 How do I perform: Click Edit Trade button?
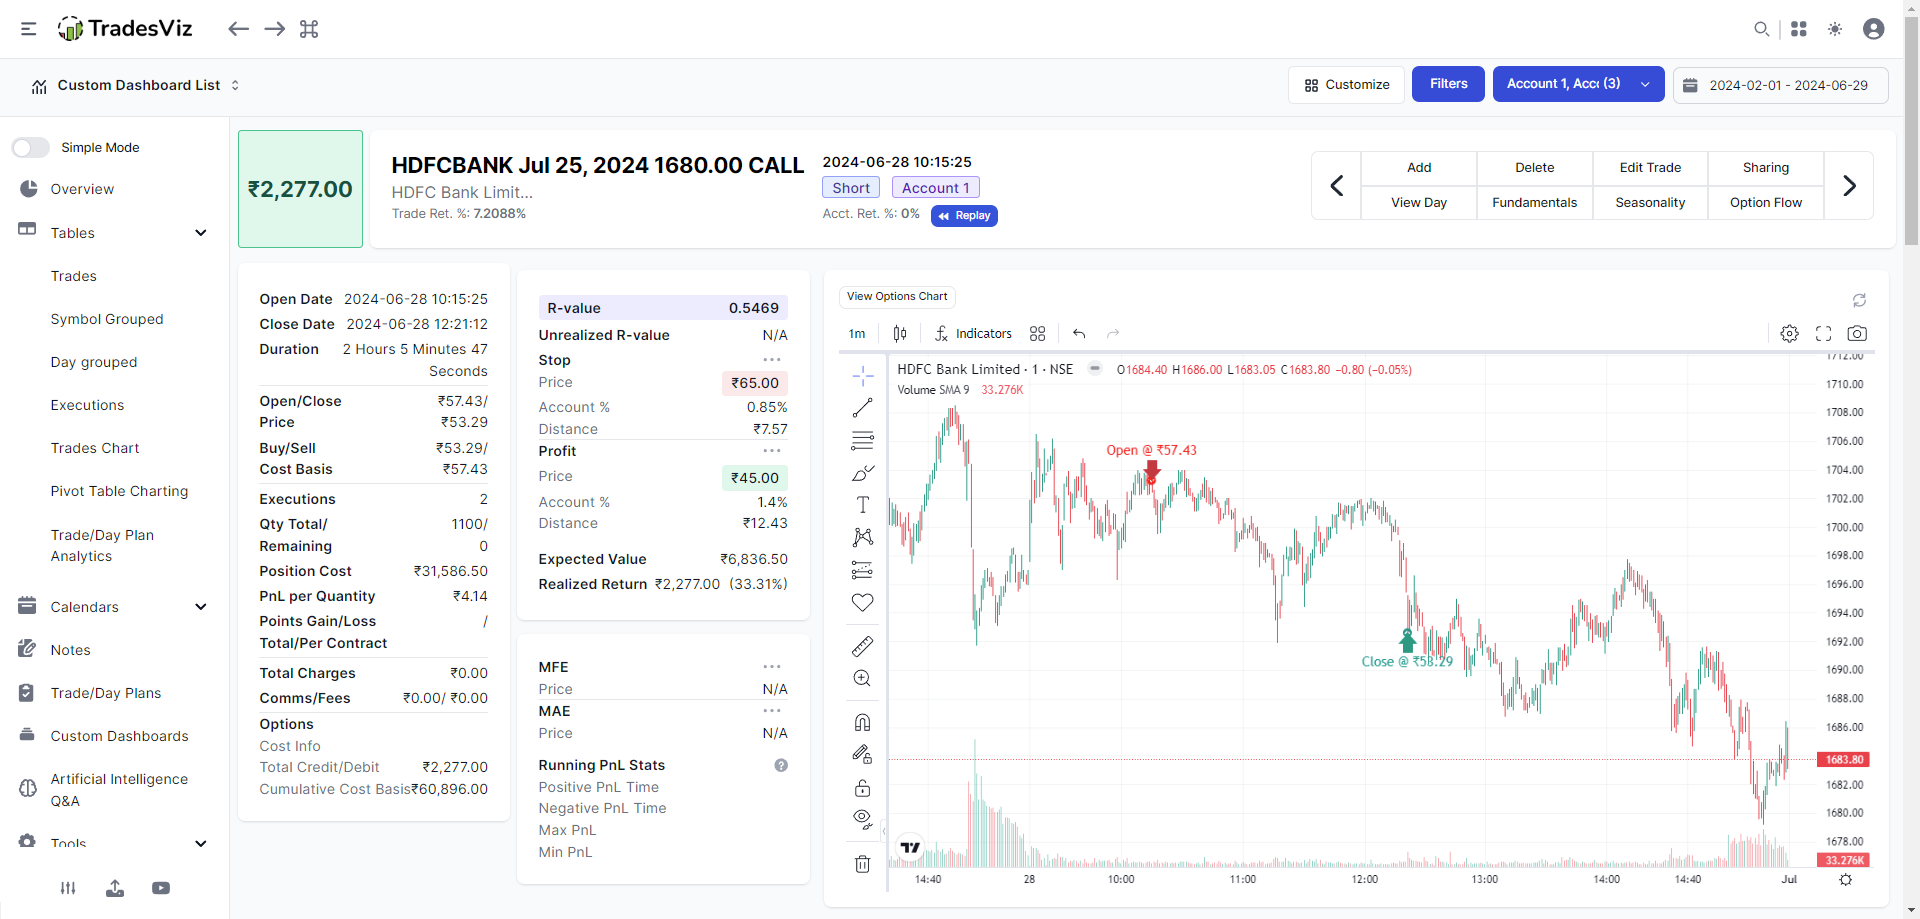(x=1650, y=168)
